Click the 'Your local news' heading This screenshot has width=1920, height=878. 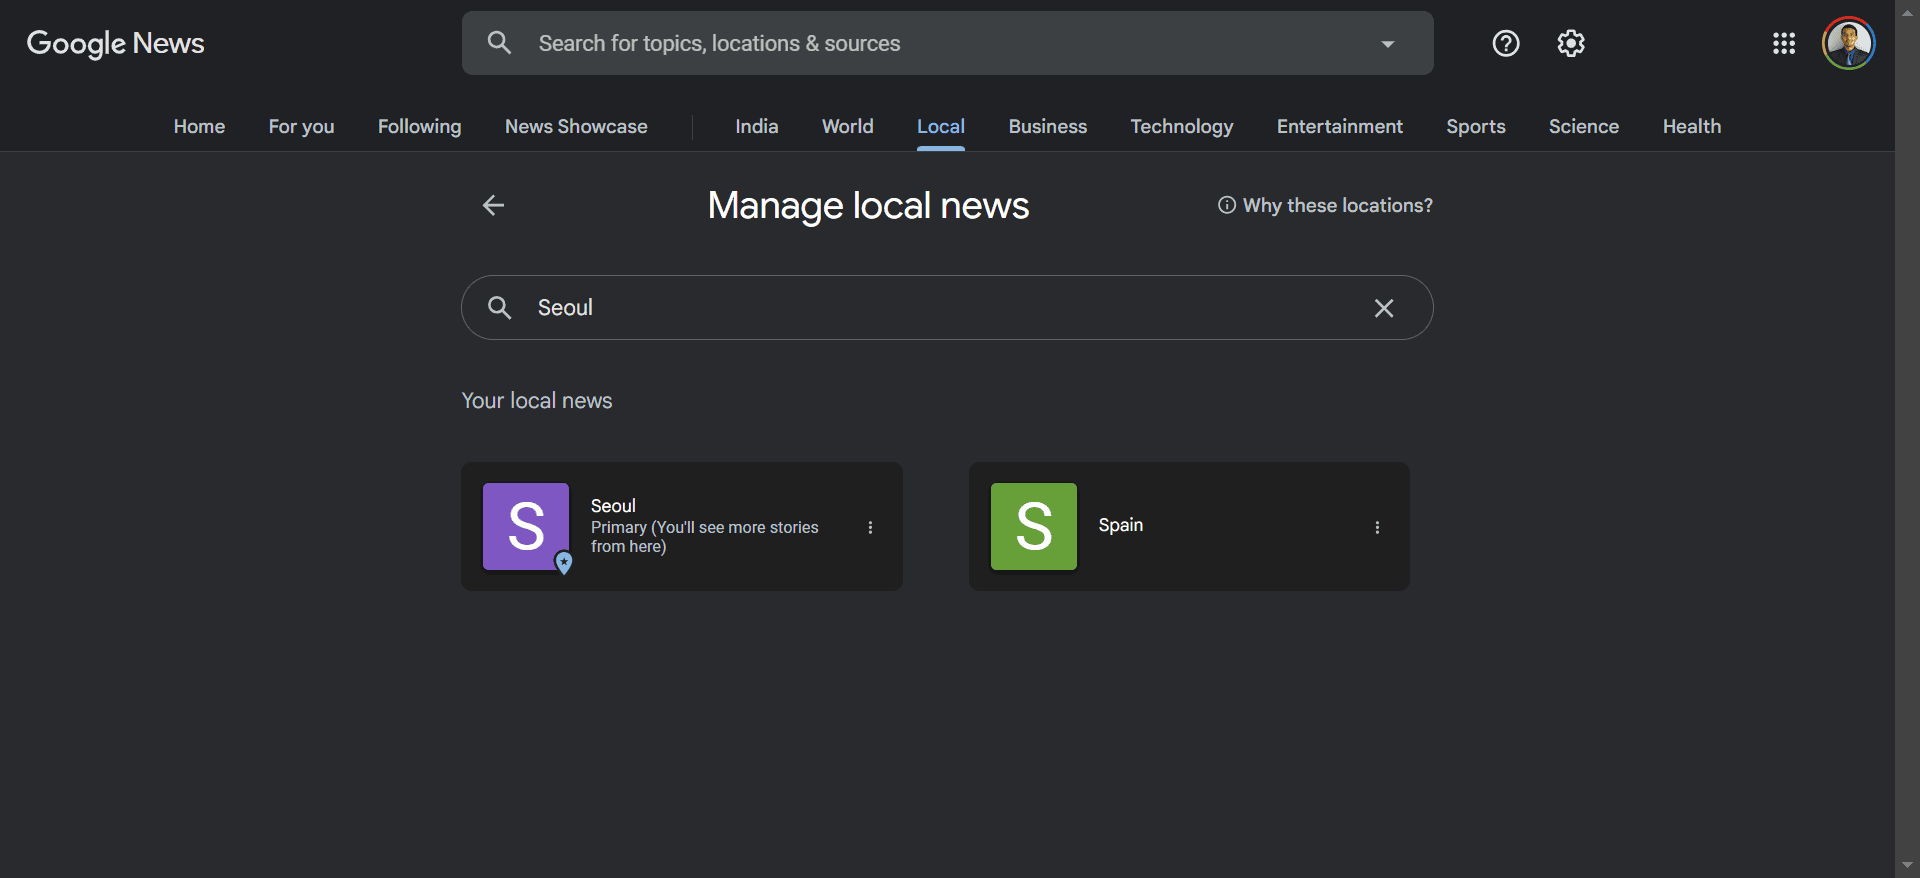pyautogui.click(x=537, y=400)
